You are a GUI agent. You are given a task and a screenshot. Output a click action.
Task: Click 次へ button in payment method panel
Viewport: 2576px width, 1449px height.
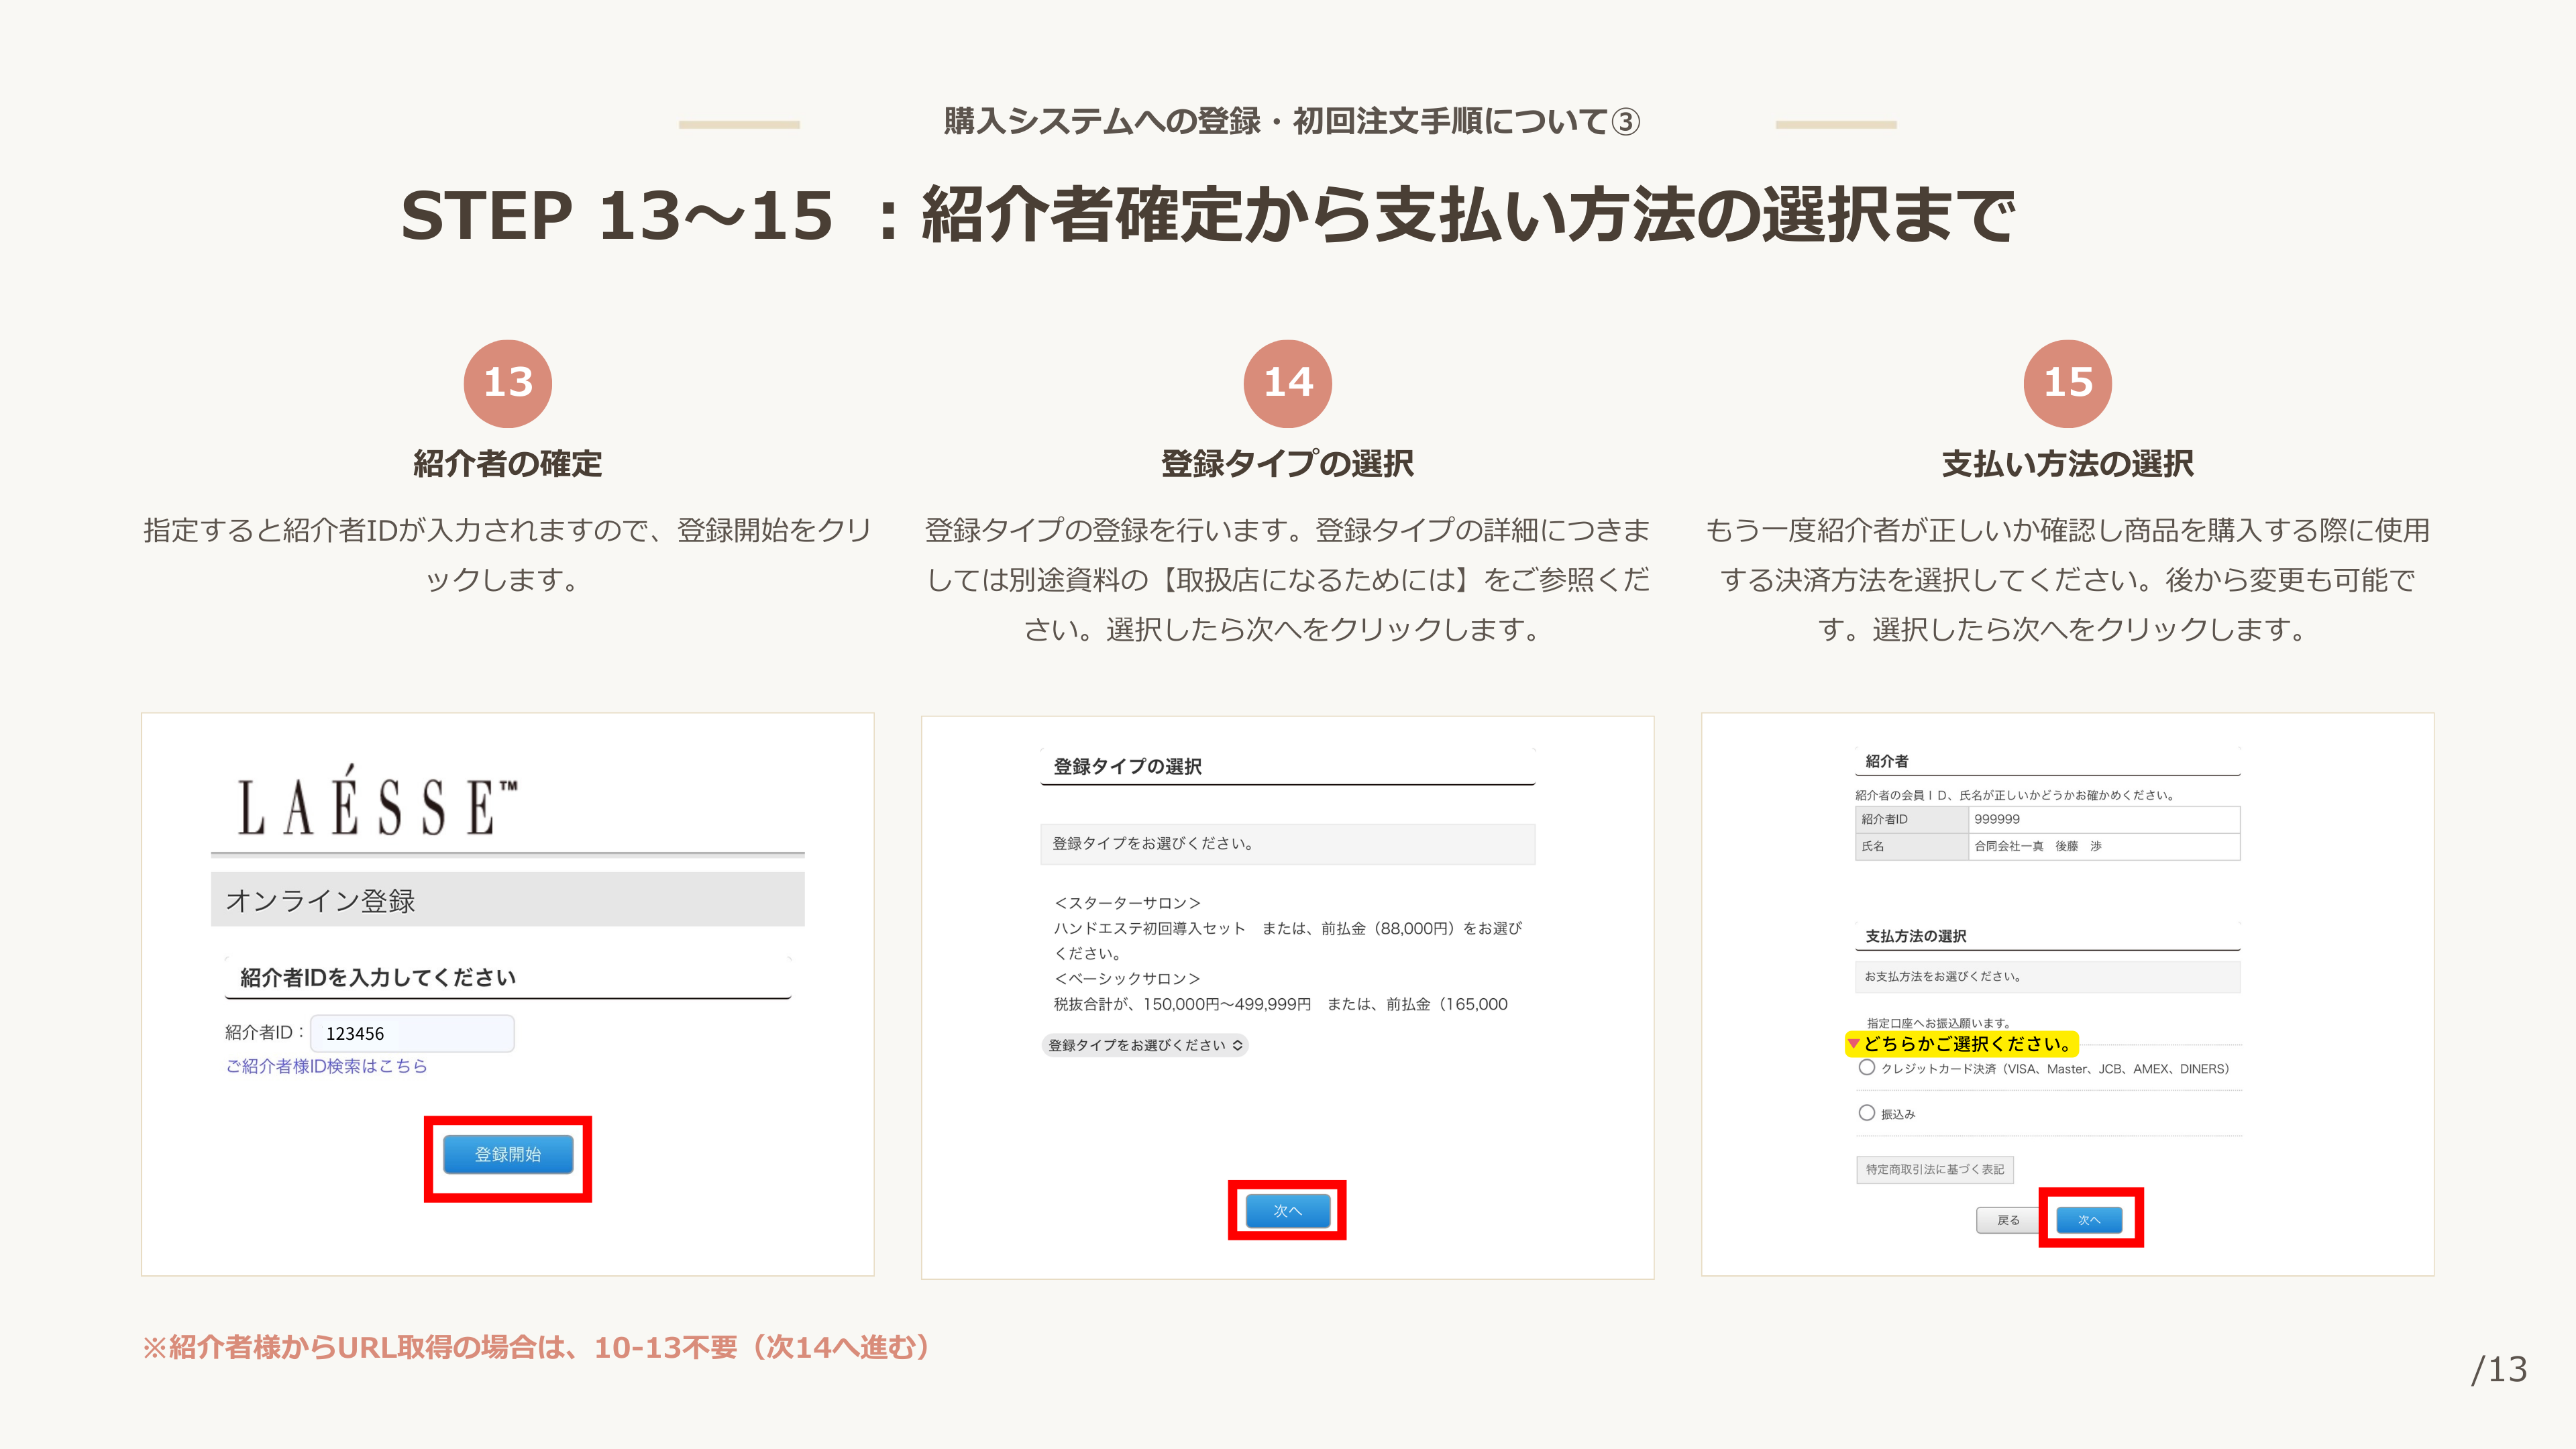point(2089,1220)
